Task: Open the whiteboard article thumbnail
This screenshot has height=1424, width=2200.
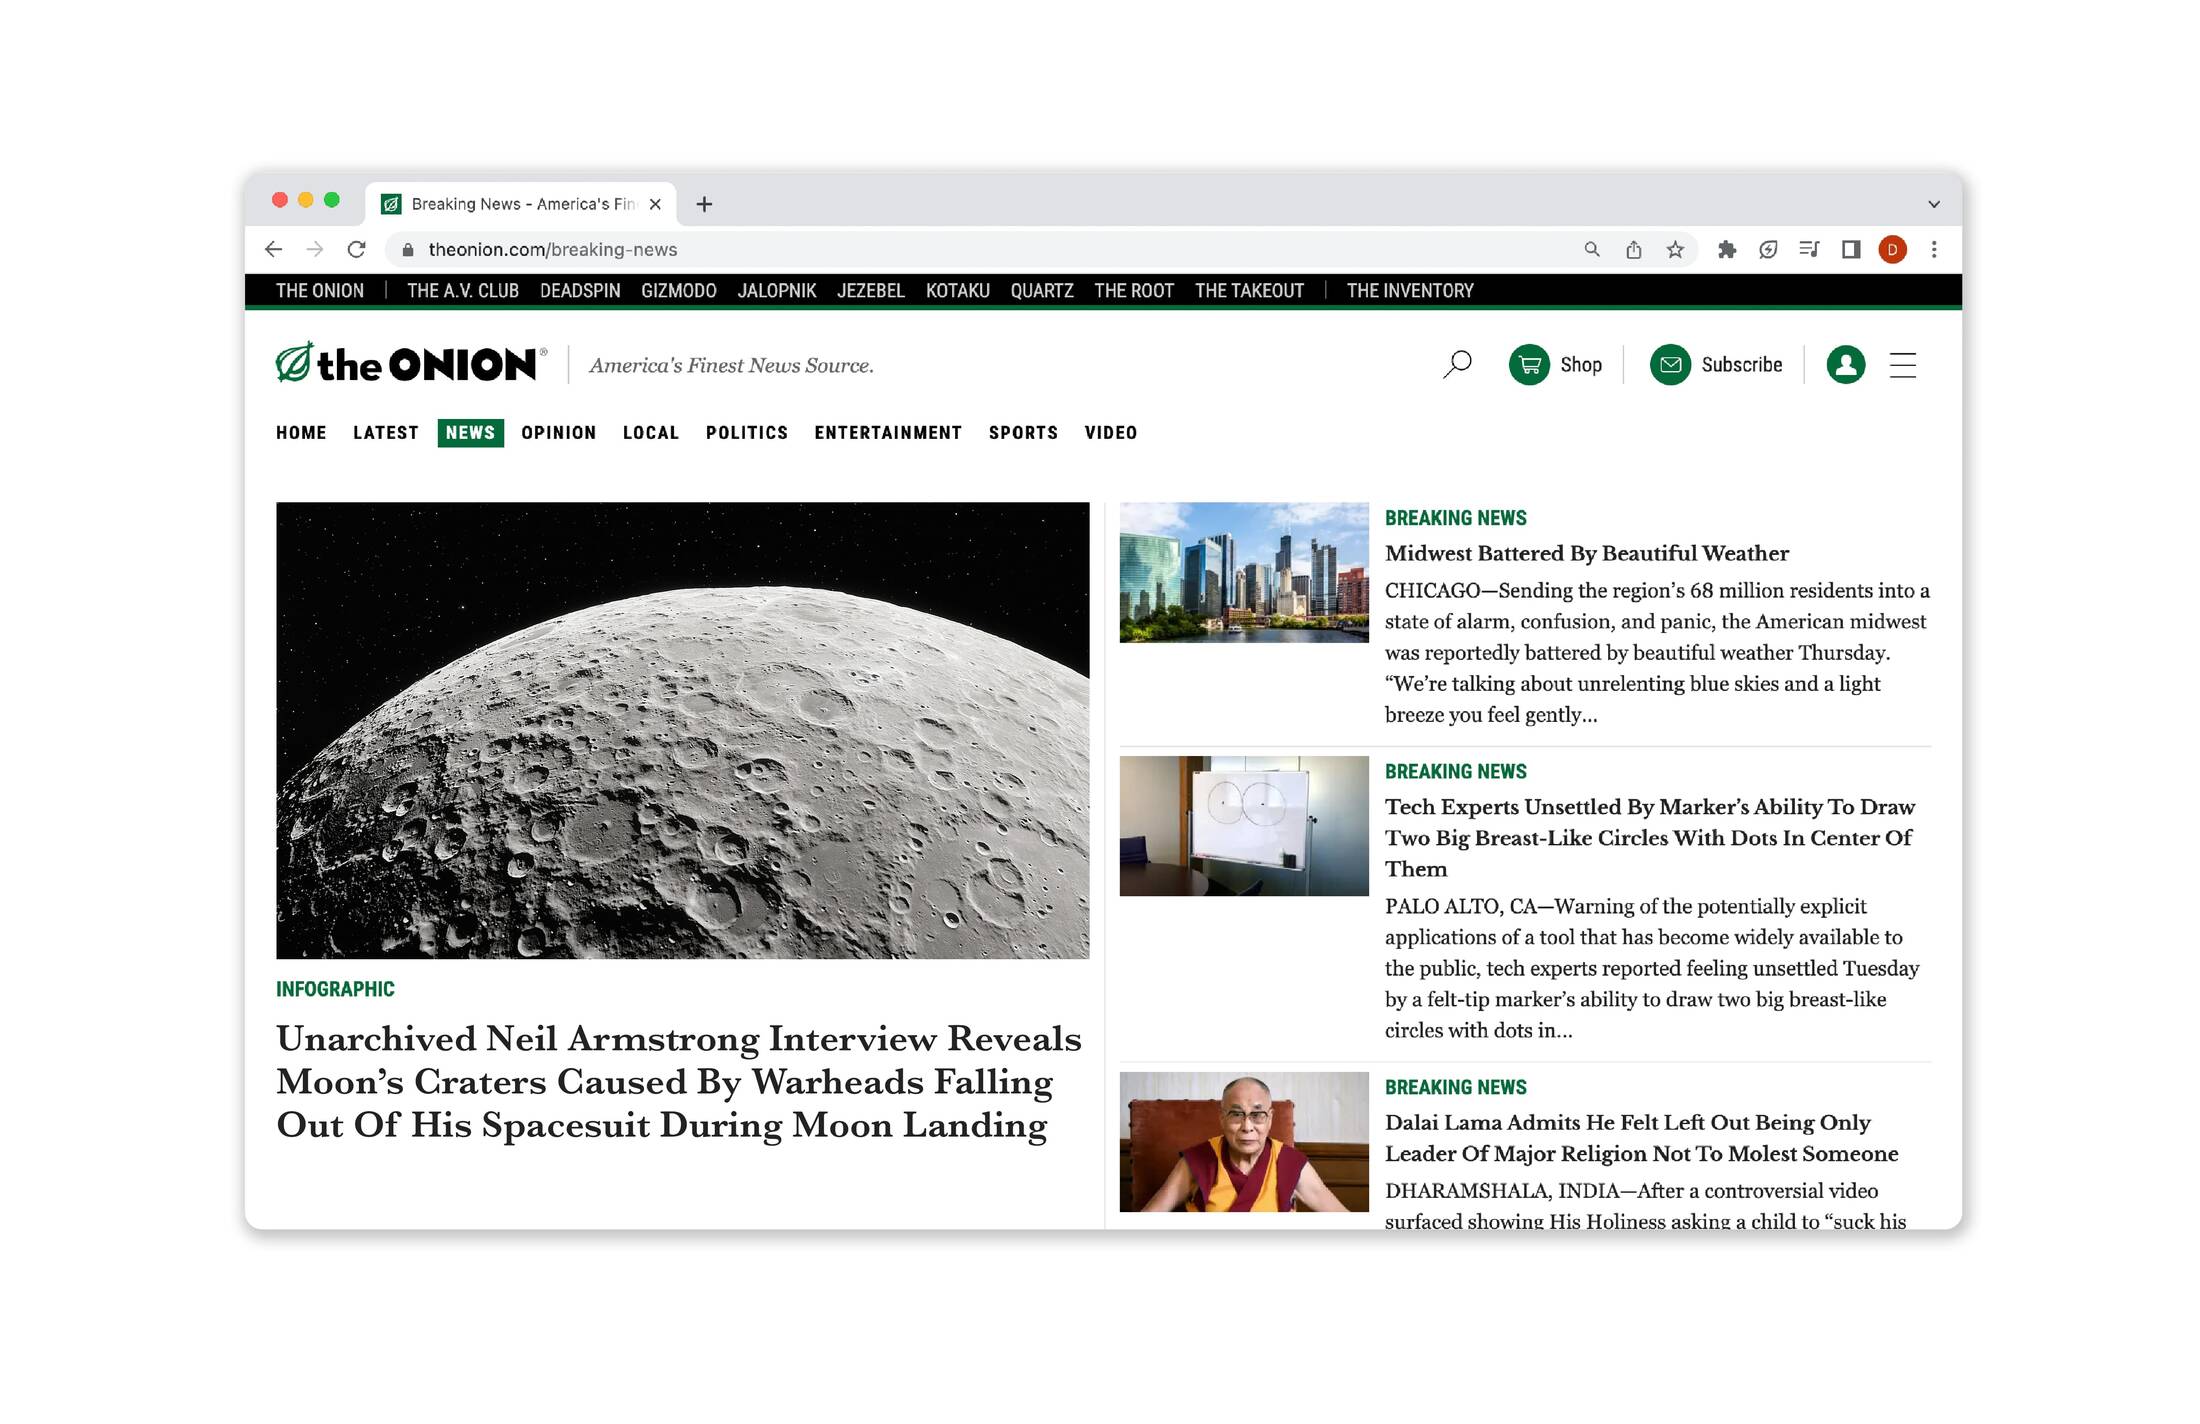Action: (x=1244, y=826)
